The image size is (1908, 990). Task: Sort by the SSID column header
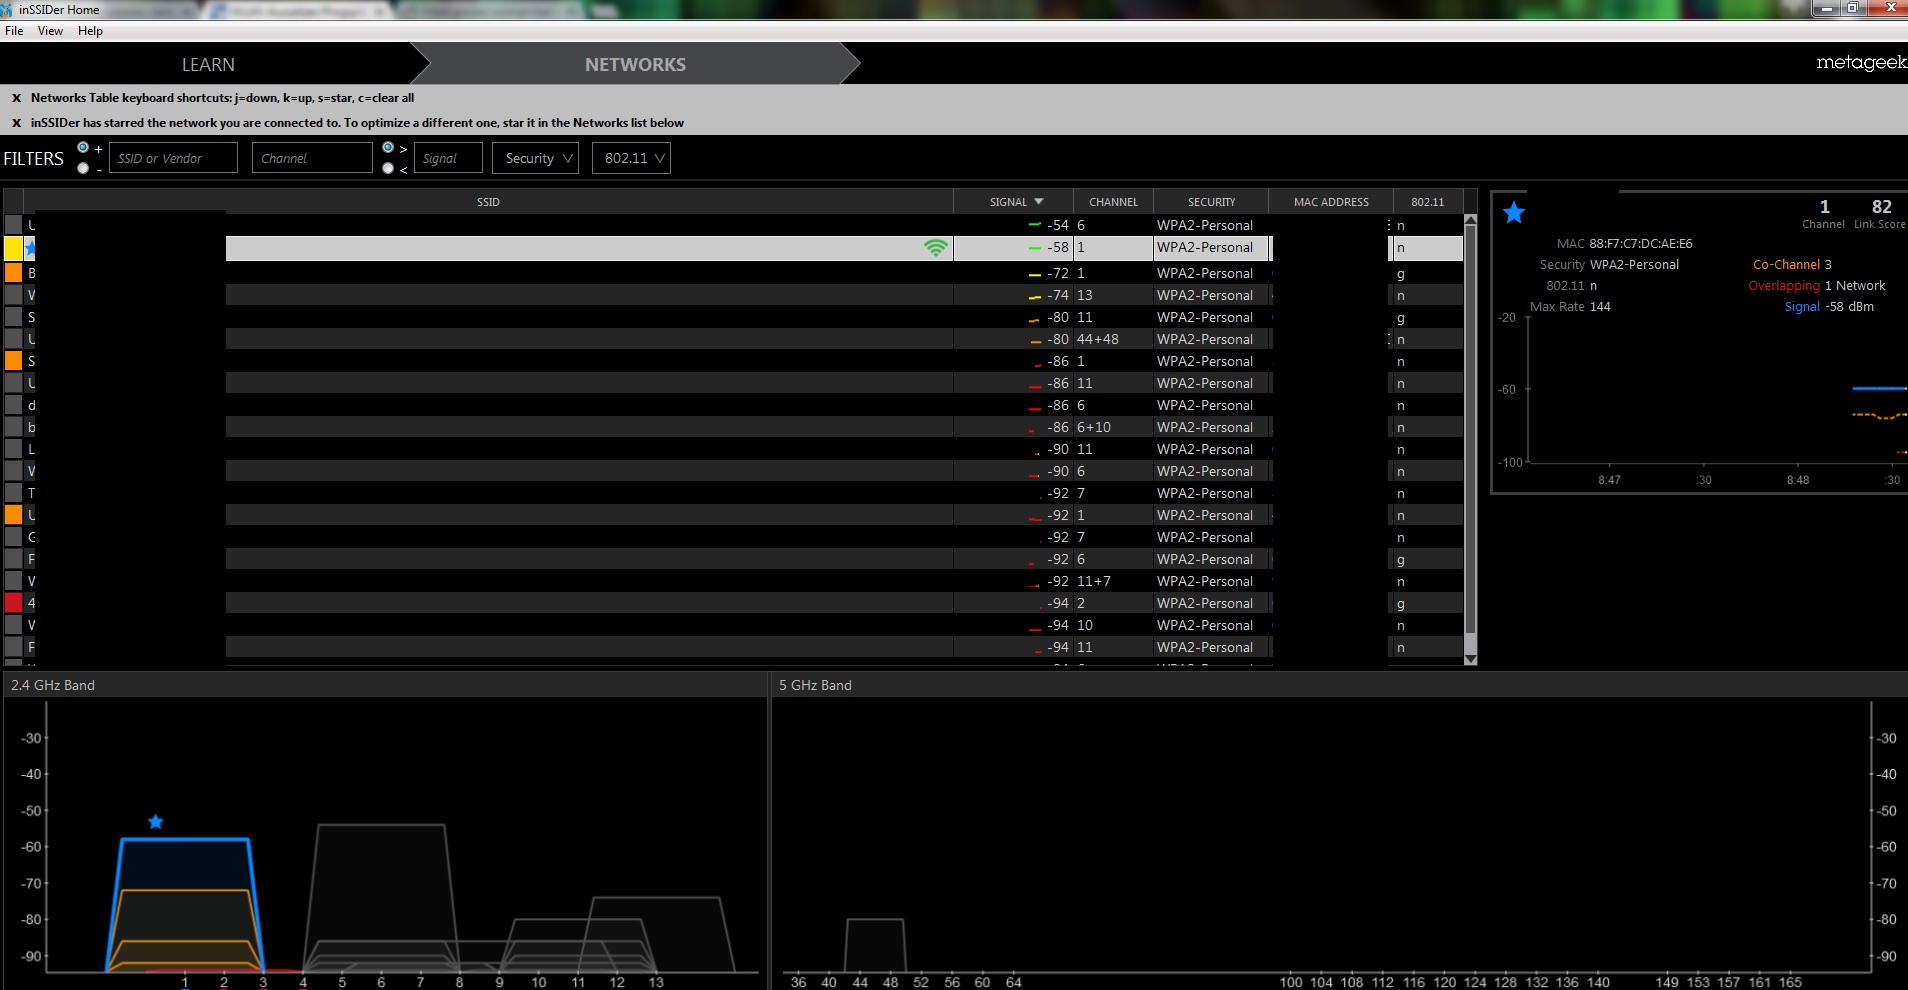pyautogui.click(x=488, y=201)
